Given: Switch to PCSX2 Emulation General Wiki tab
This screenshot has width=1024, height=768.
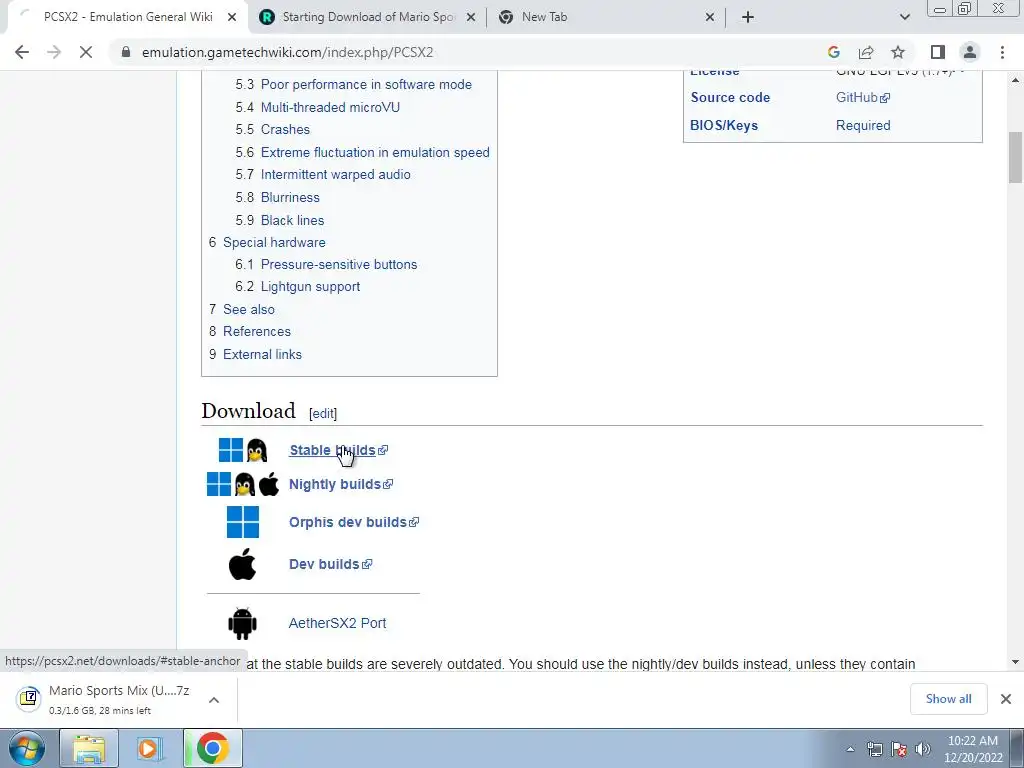Looking at the screenshot, I should (x=128, y=17).
